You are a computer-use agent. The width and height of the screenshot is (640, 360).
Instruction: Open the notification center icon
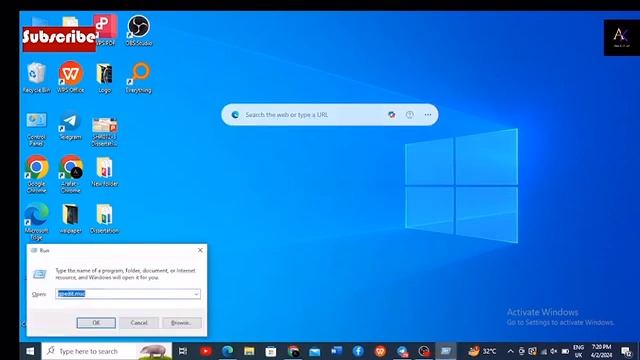627,351
